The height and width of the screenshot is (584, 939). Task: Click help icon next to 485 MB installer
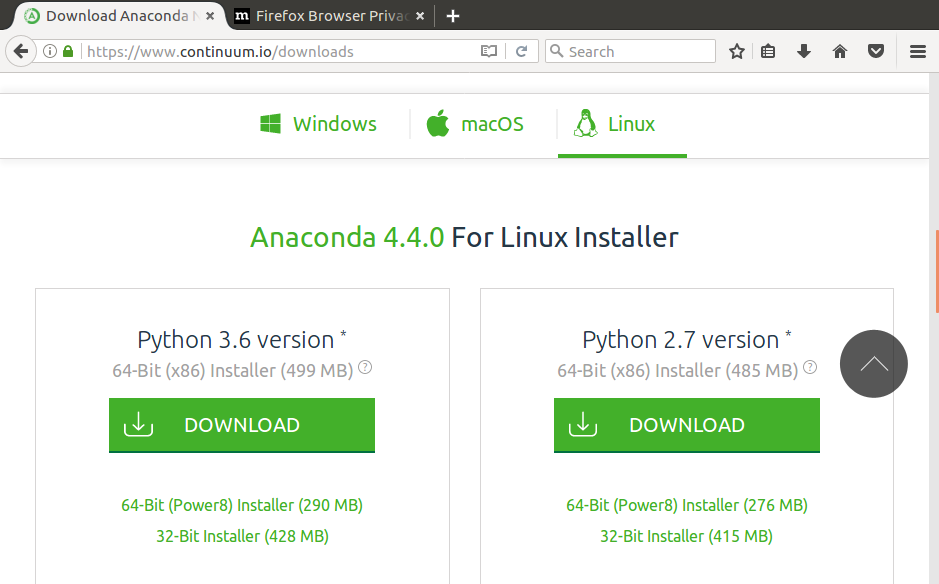(810, 367)
